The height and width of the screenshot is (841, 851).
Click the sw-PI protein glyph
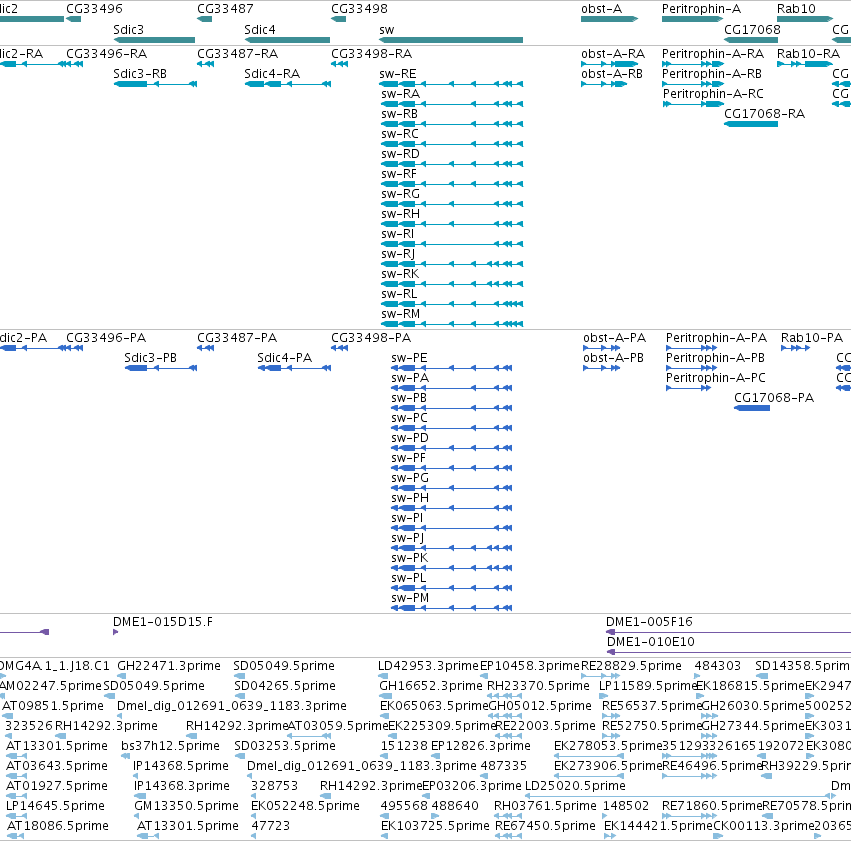tap(452, 528)
